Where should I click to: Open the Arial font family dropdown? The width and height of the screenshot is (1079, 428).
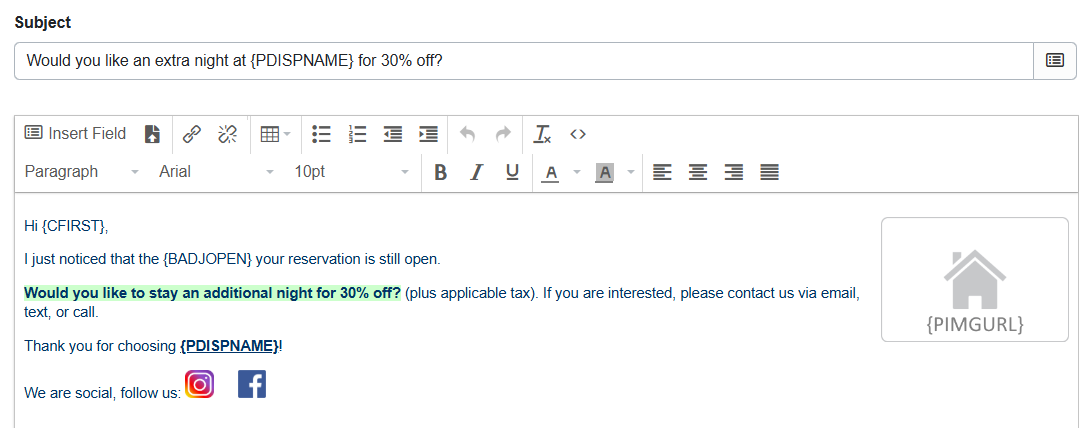coord(216,172)
